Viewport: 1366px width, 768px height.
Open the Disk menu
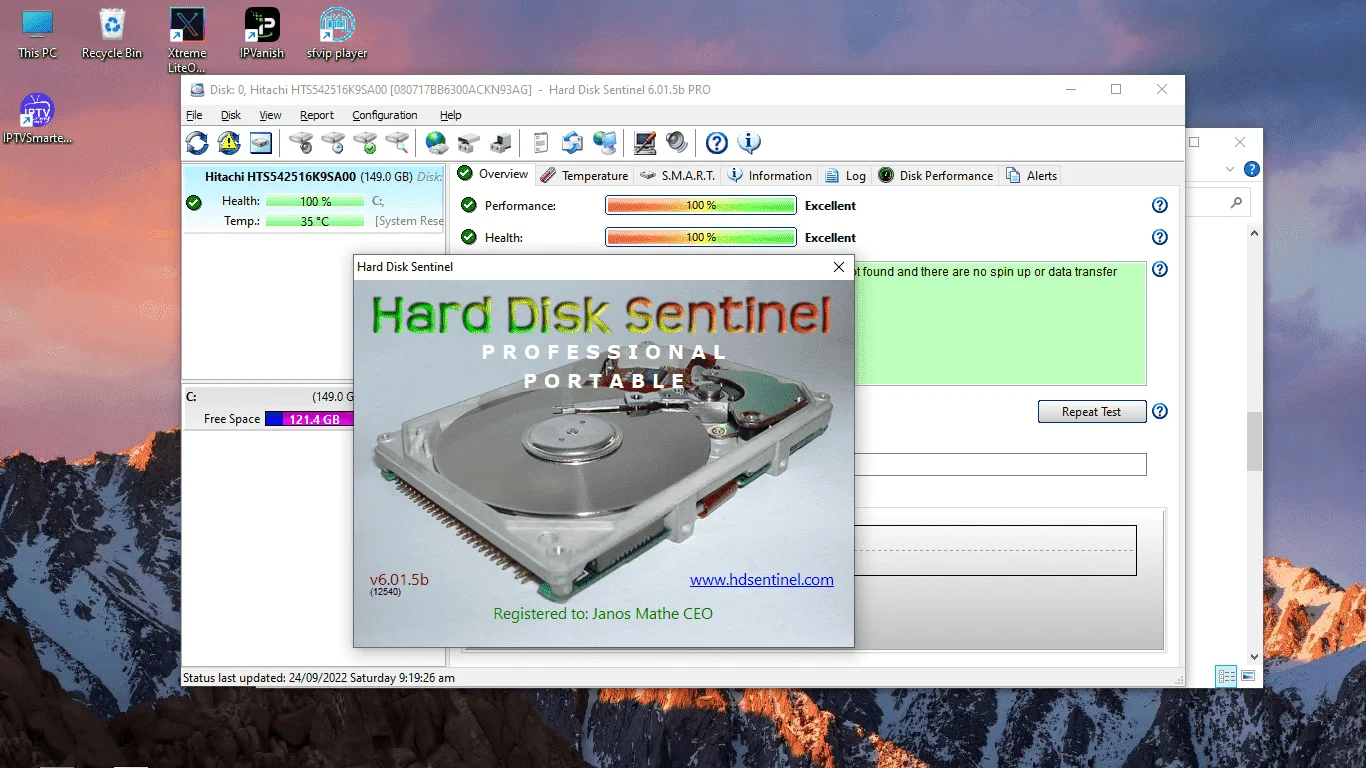coord(231,115)
